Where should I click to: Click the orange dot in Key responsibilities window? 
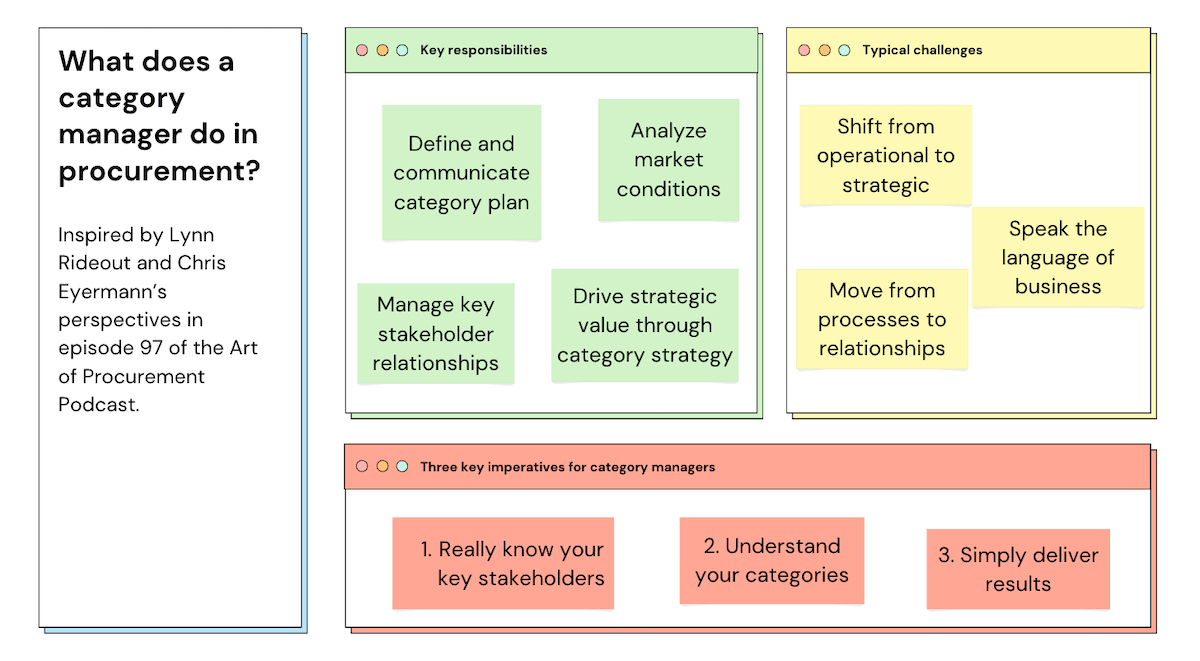click(x=382, y=50)
